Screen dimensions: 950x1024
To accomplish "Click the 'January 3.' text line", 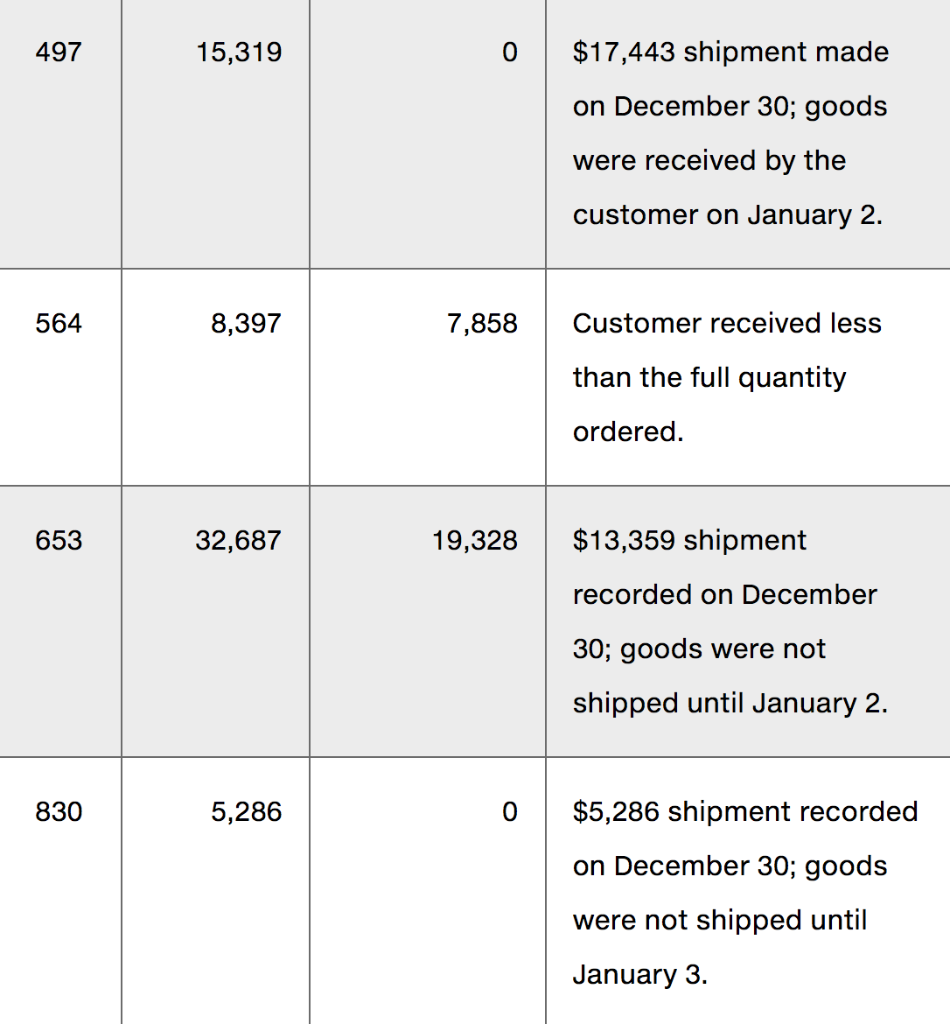I will (x=640, y=974).
